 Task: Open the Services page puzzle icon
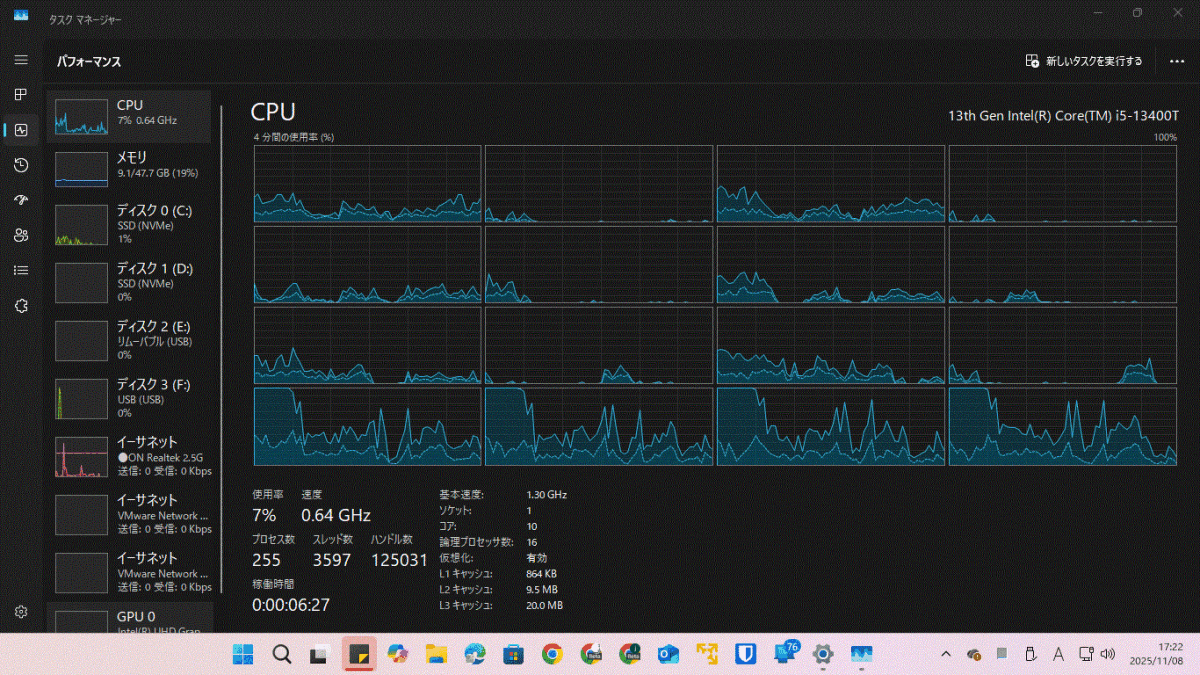[20, 306]
